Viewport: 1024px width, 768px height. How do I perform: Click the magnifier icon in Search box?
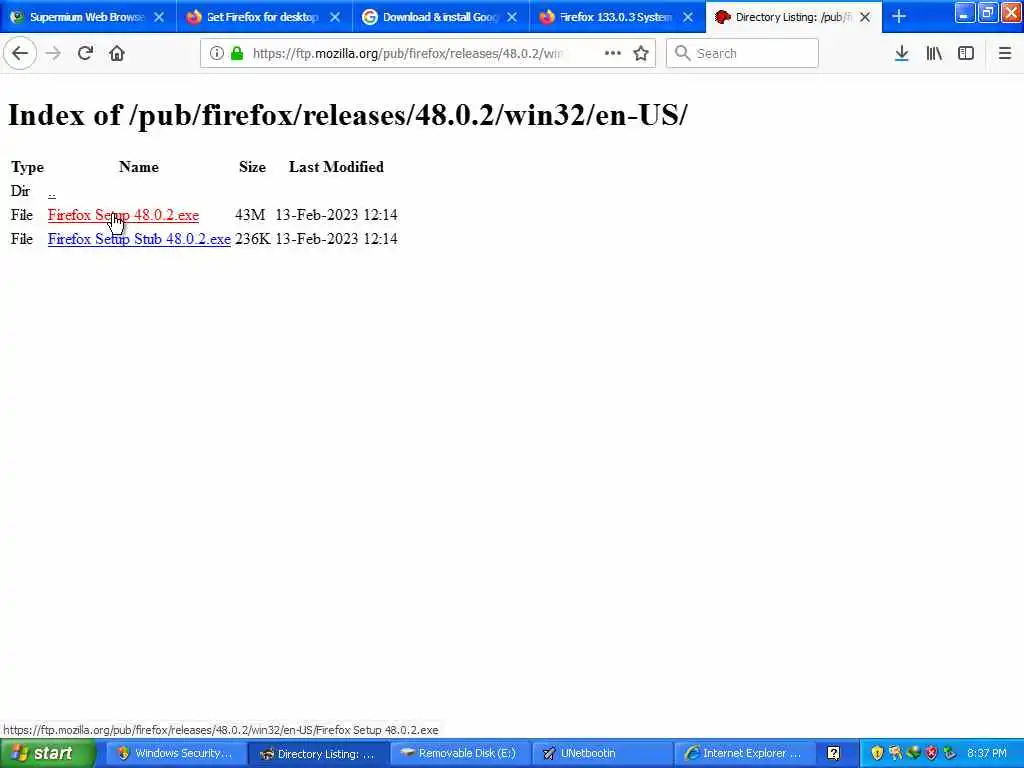682,53
